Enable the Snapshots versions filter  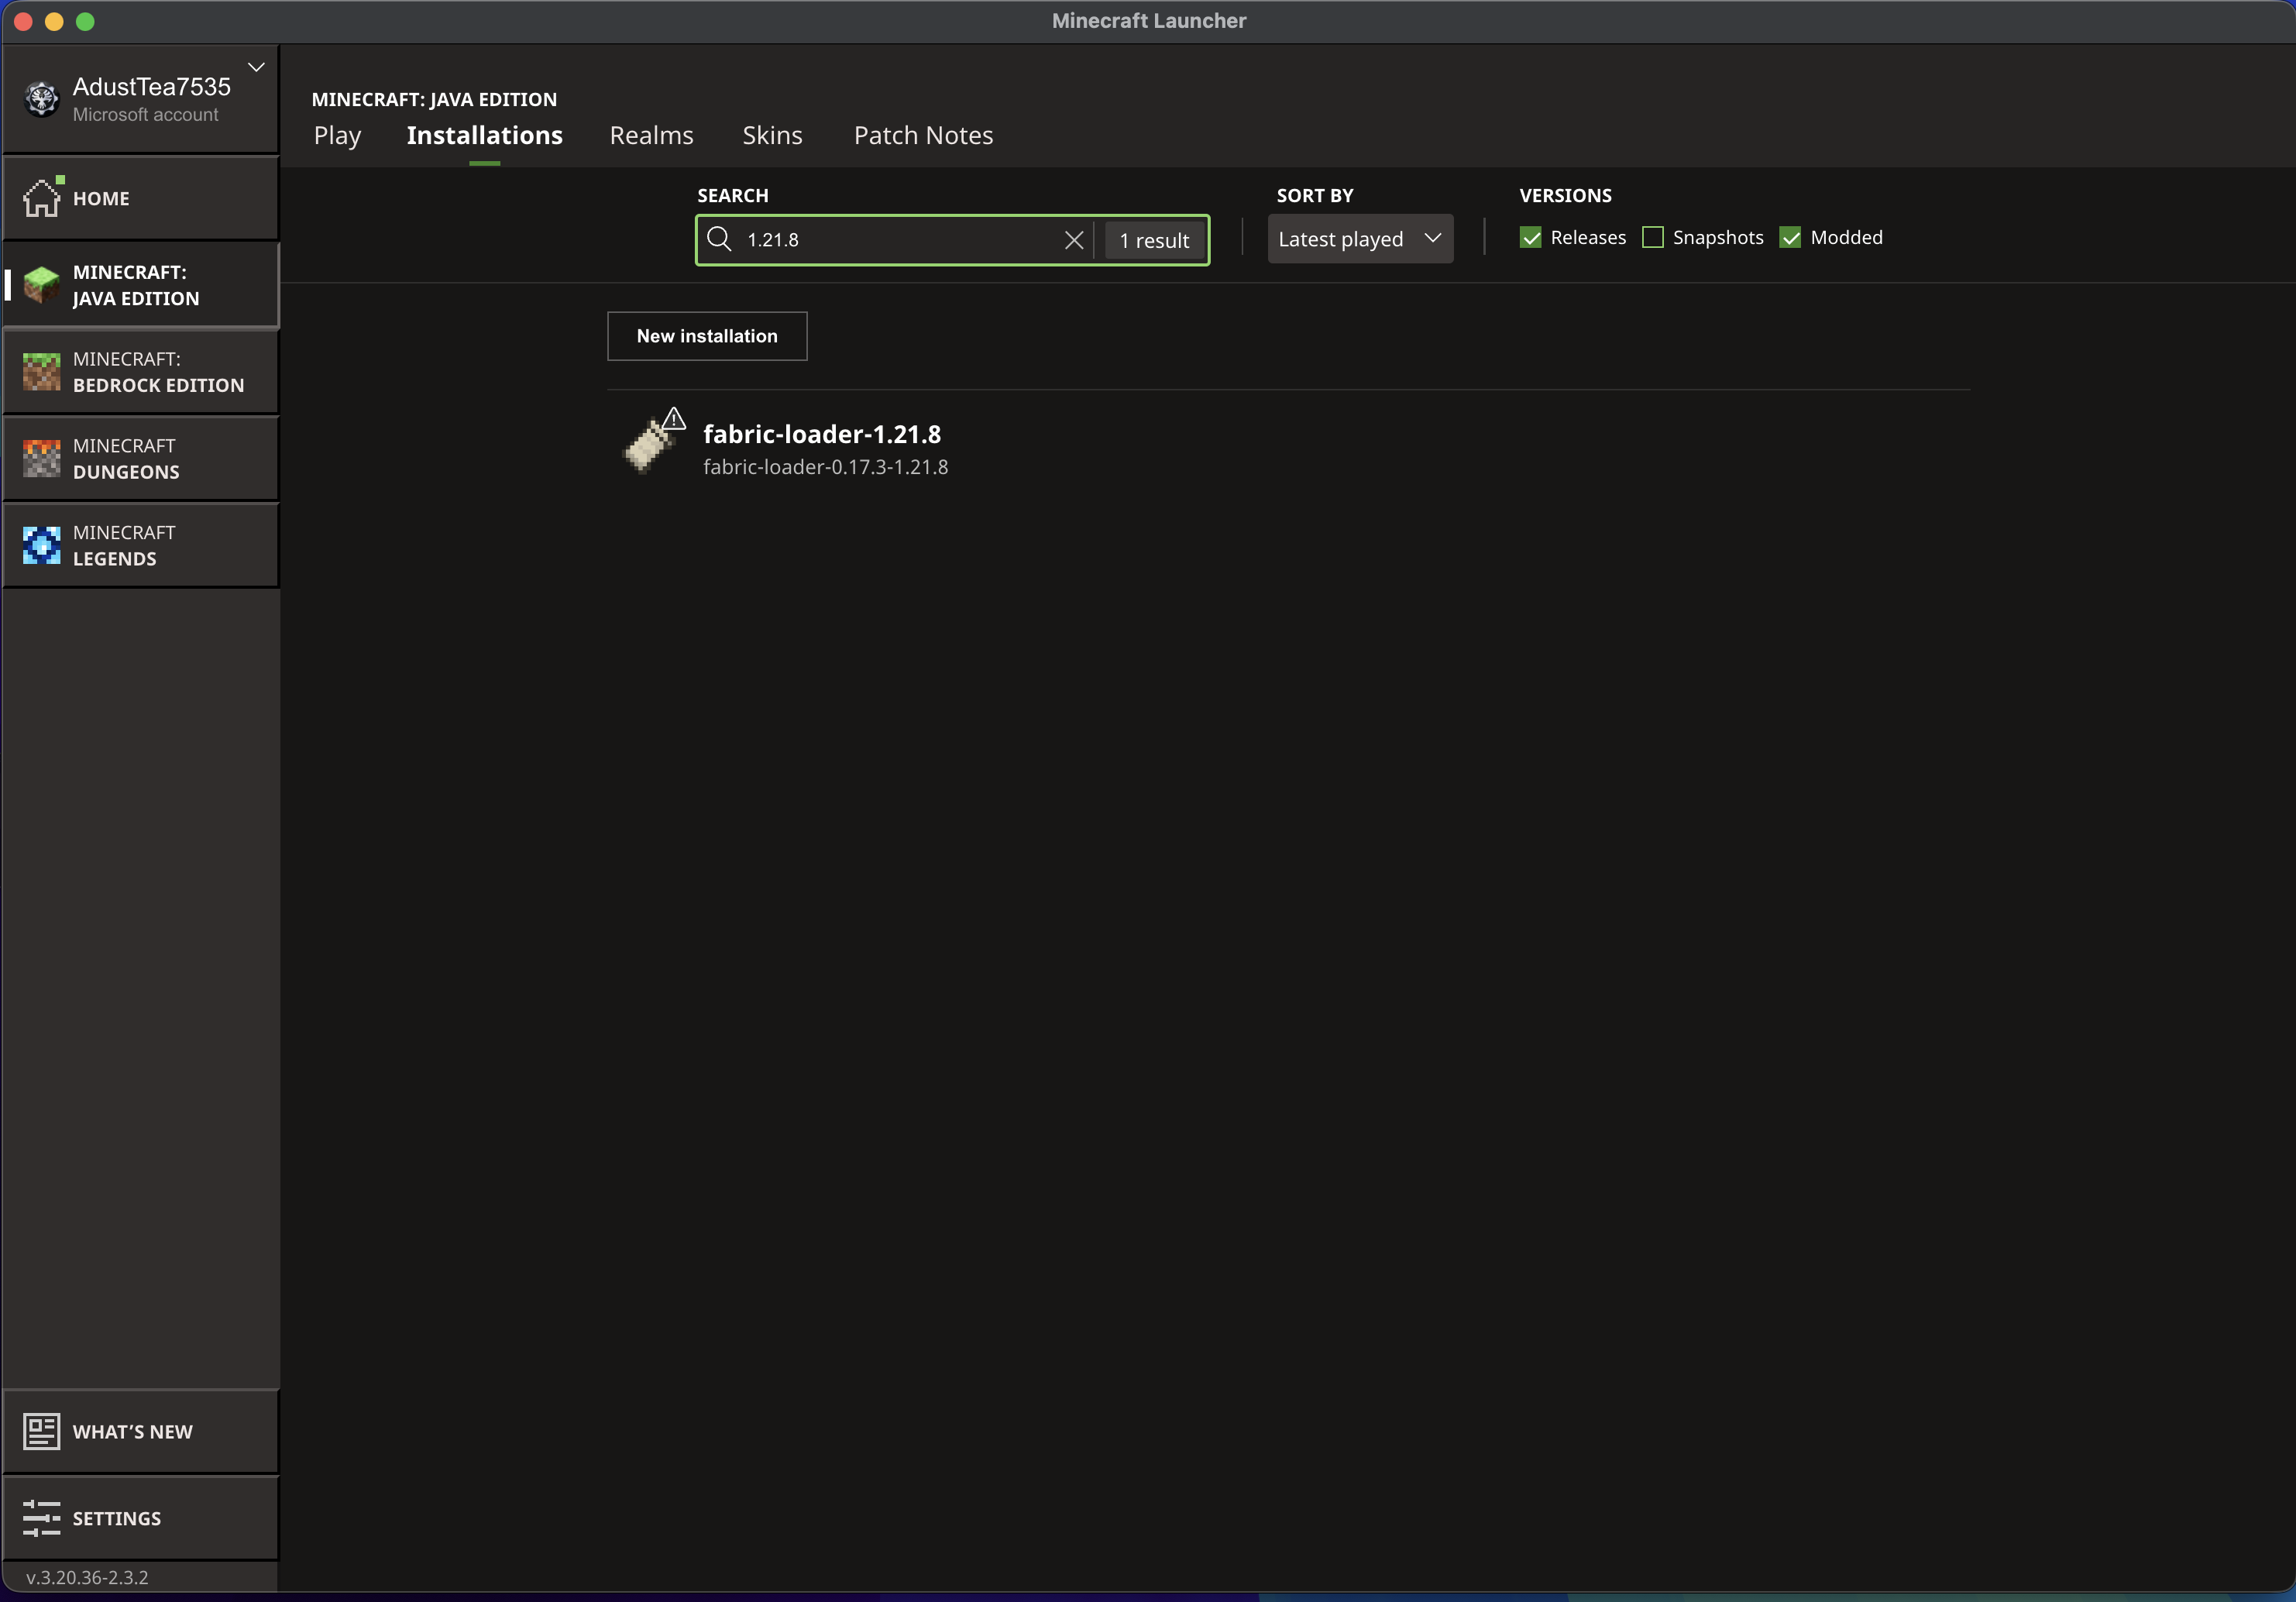(1652, 237)
